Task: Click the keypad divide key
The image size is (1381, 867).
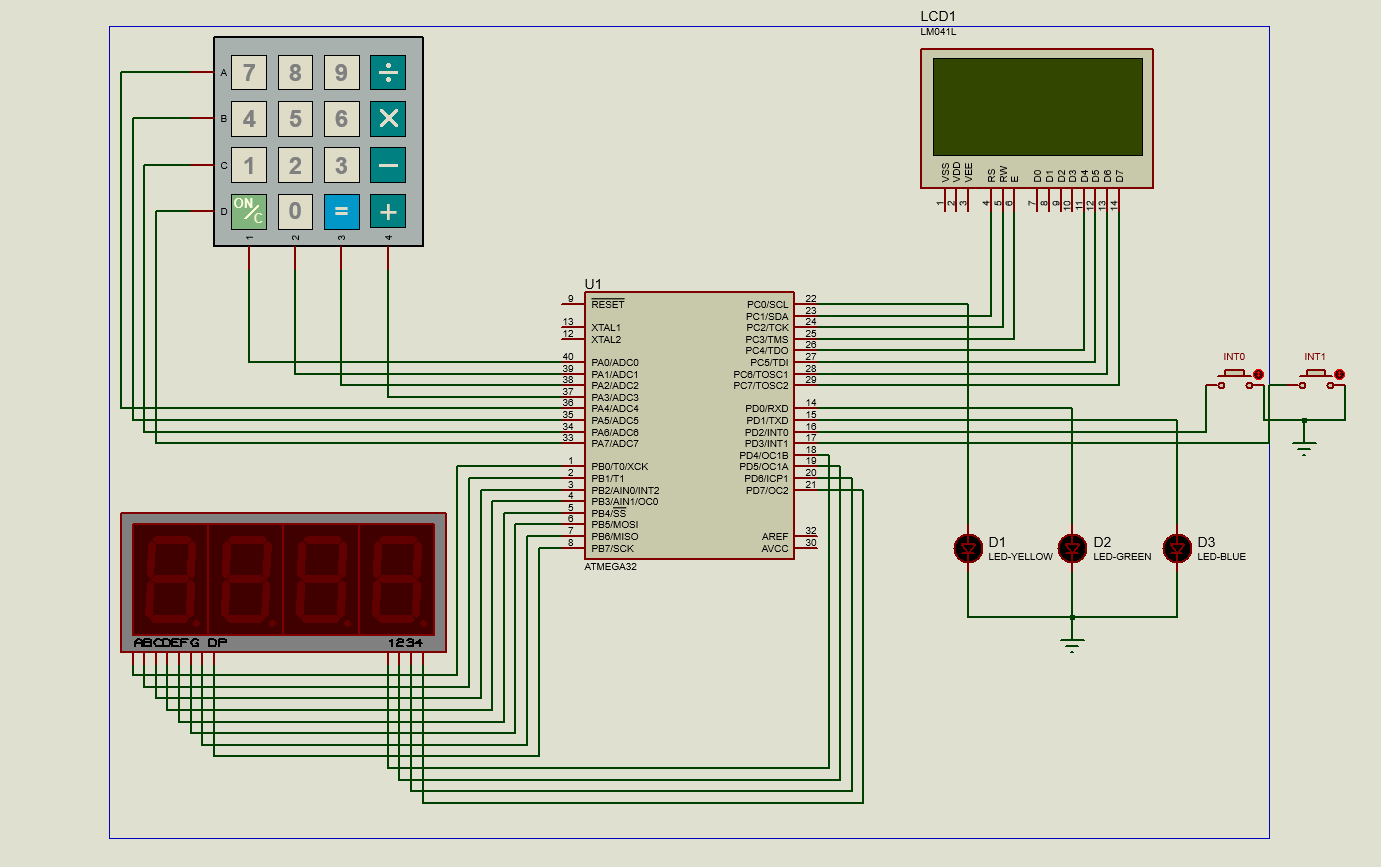Action: pyautogui.click(x=388, y=72)
